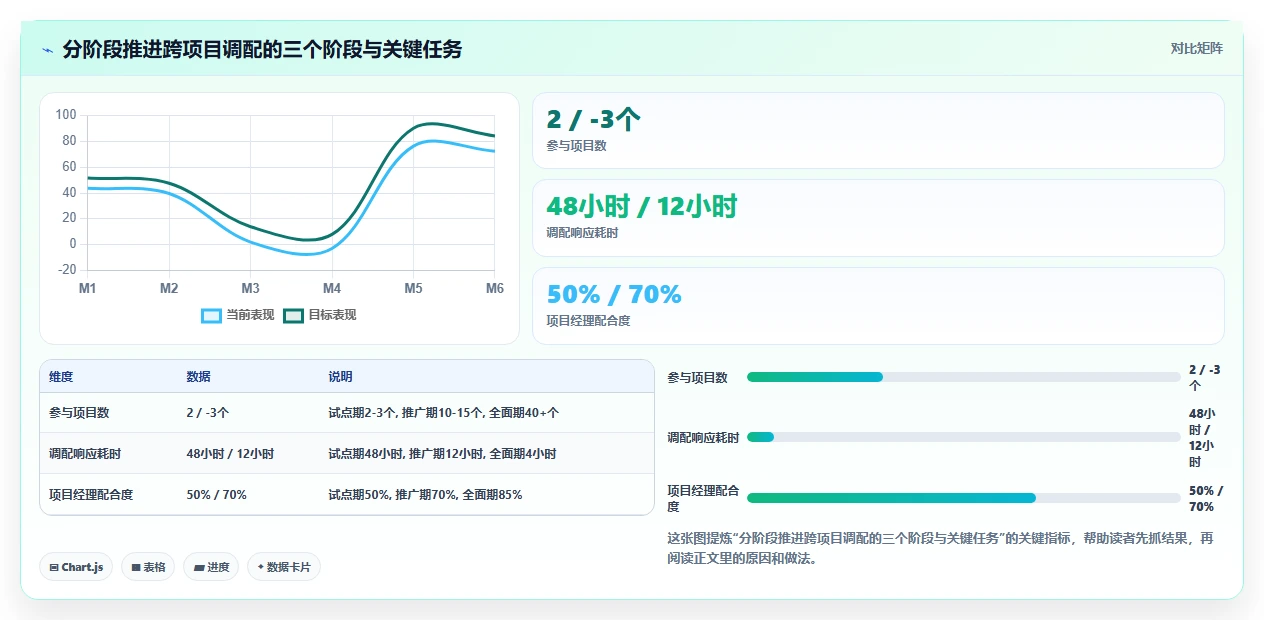Click the M1 axis label on chart
The width and height of the screenshot is (1264, 620).
88,288
